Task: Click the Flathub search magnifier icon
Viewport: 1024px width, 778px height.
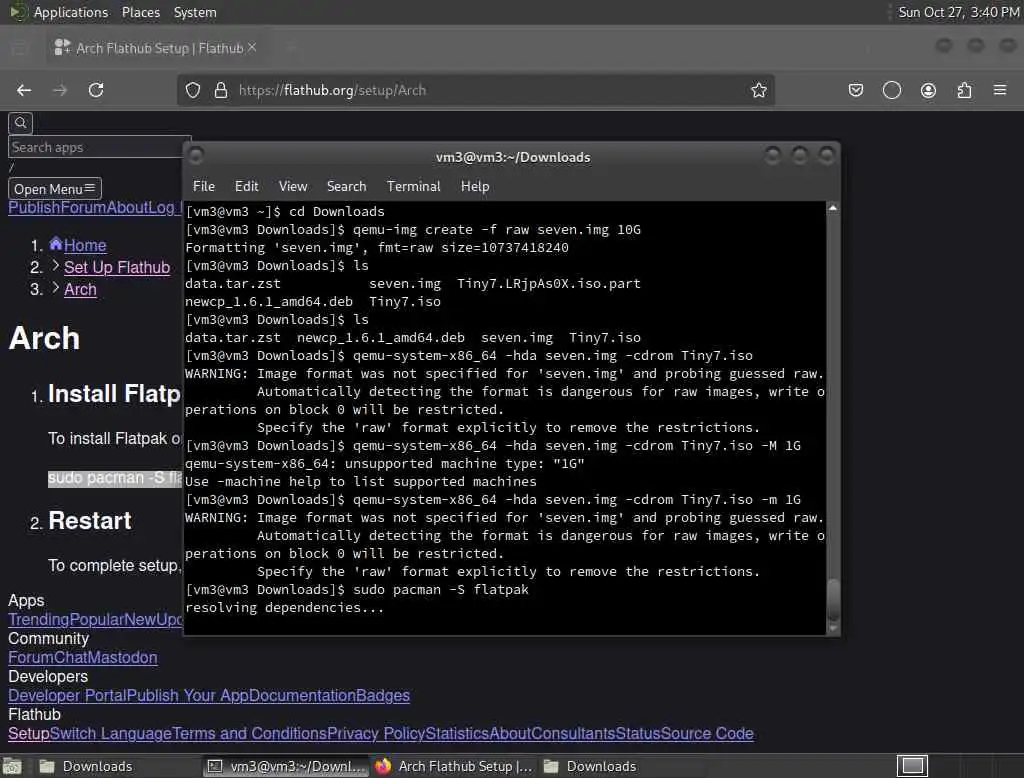Action: pyautogui.click(x=20, y=122)
